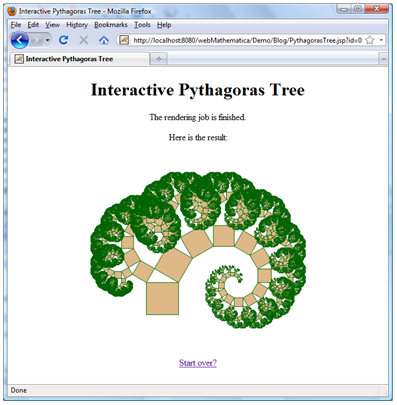Select the Interactive Pythagoras Tree tab
Image resolution: width=397 pixels, height=405 pixels.
pos(79,59)
